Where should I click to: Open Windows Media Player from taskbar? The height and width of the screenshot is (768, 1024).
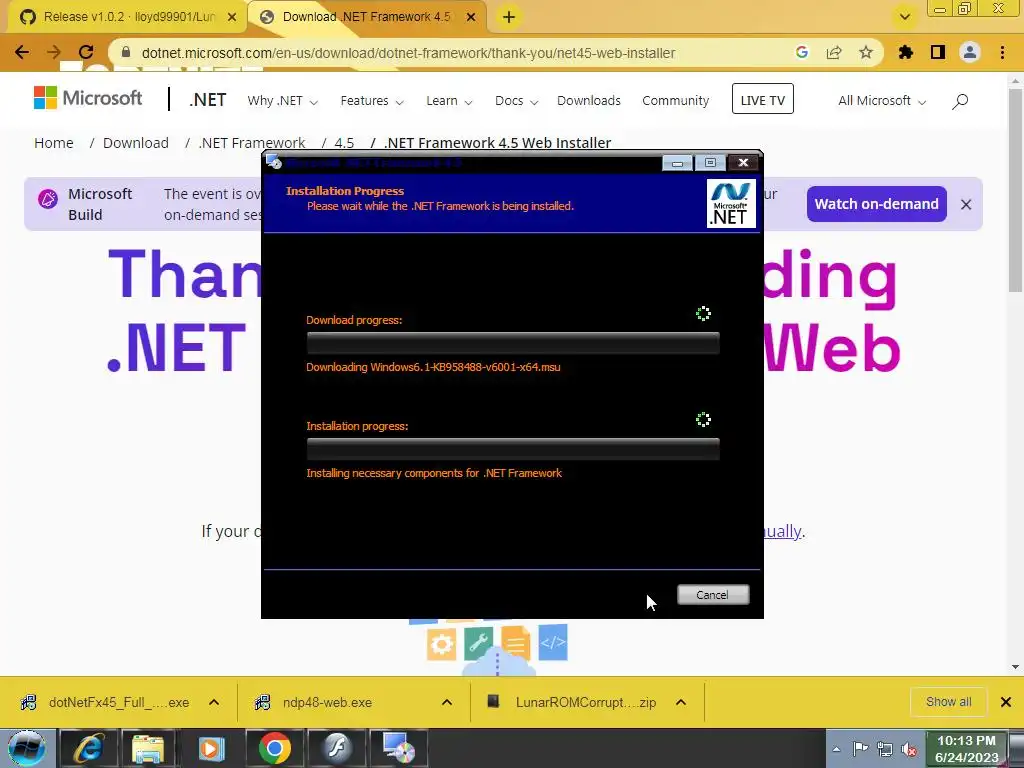(x=211, y=749)
